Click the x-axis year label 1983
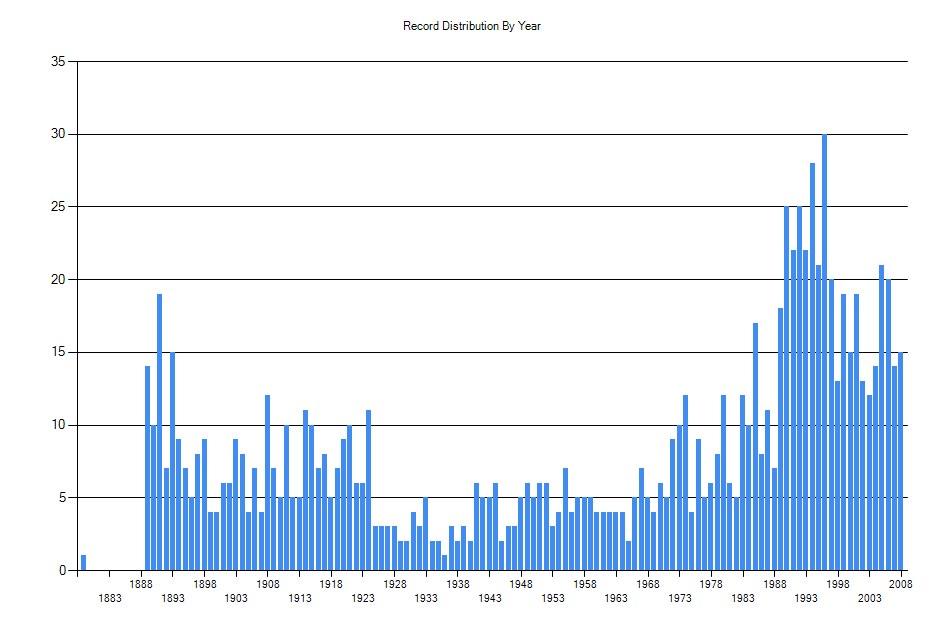The image size is (945, 630). coord(743,598)
